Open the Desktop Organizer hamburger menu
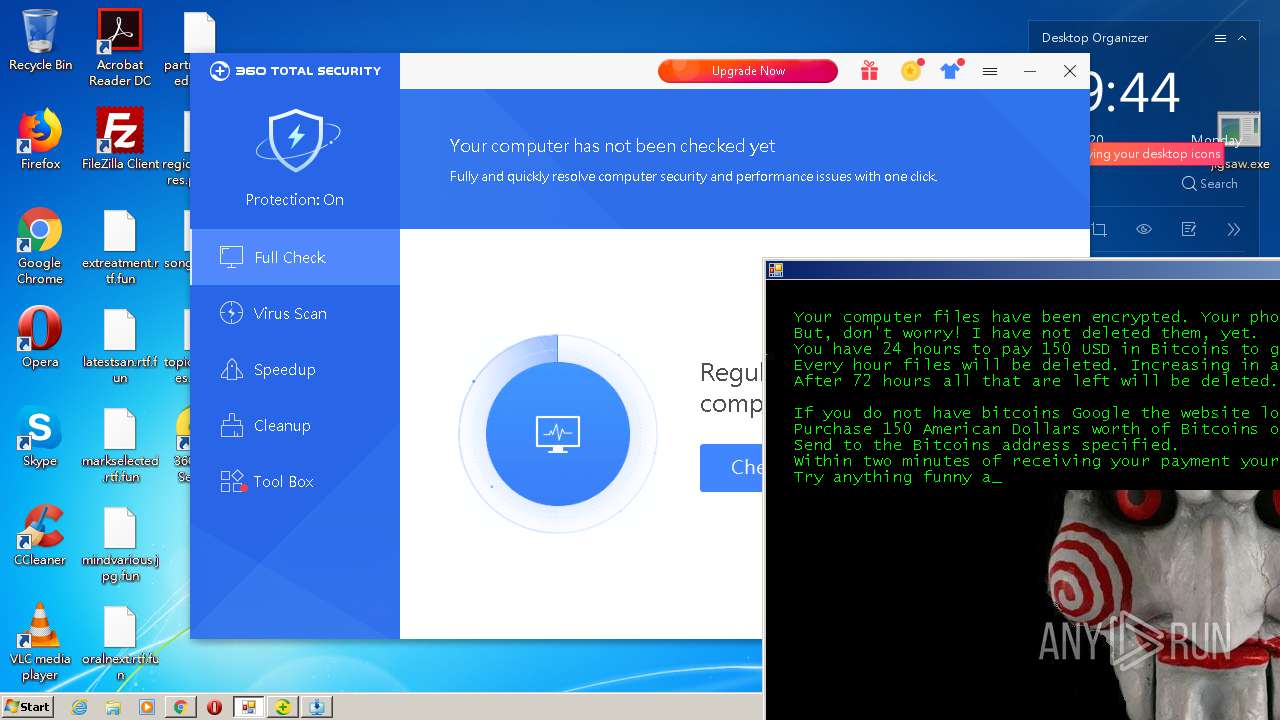The image size is (1280, 720). click(x=1220, y=38)
